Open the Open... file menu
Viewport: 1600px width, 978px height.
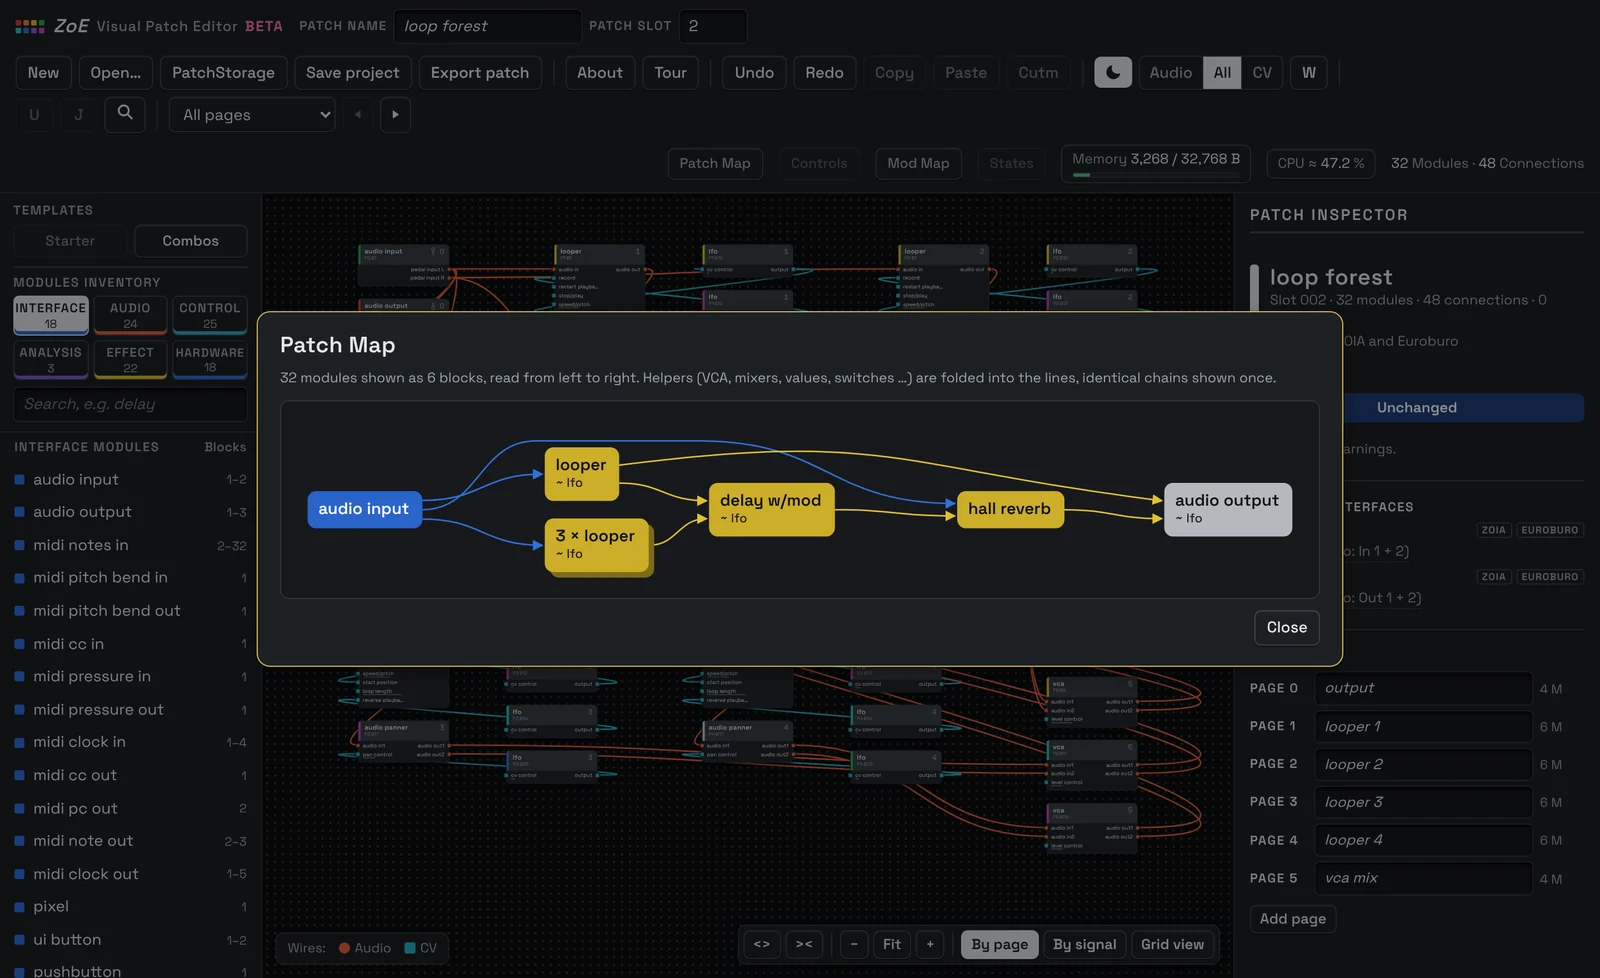click(x=115, y=72)
